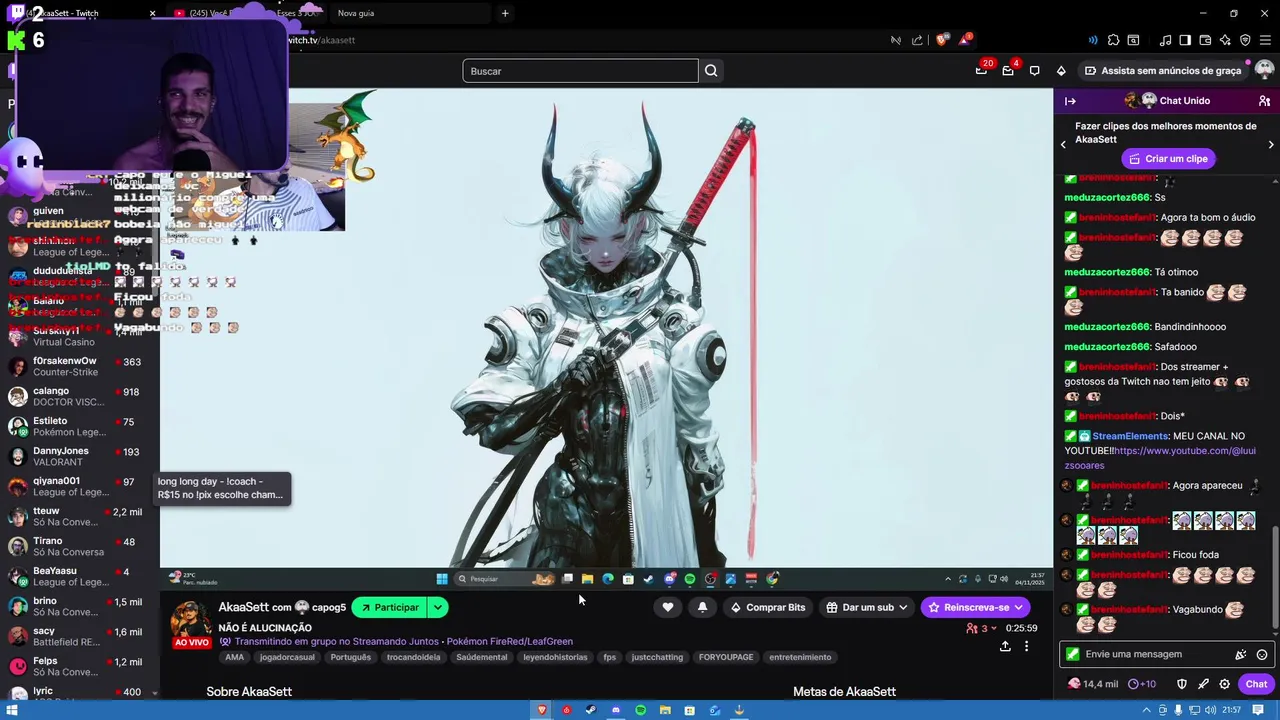Select the Português tag
This screenshot has height=720, width=1280.
[x=350, y=657]
